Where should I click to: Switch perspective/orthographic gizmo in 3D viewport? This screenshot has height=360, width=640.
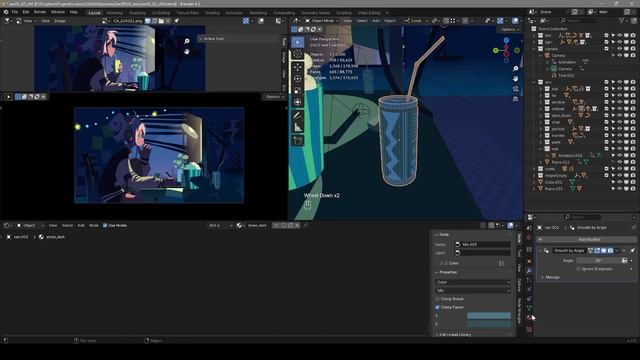click(516, 99)
